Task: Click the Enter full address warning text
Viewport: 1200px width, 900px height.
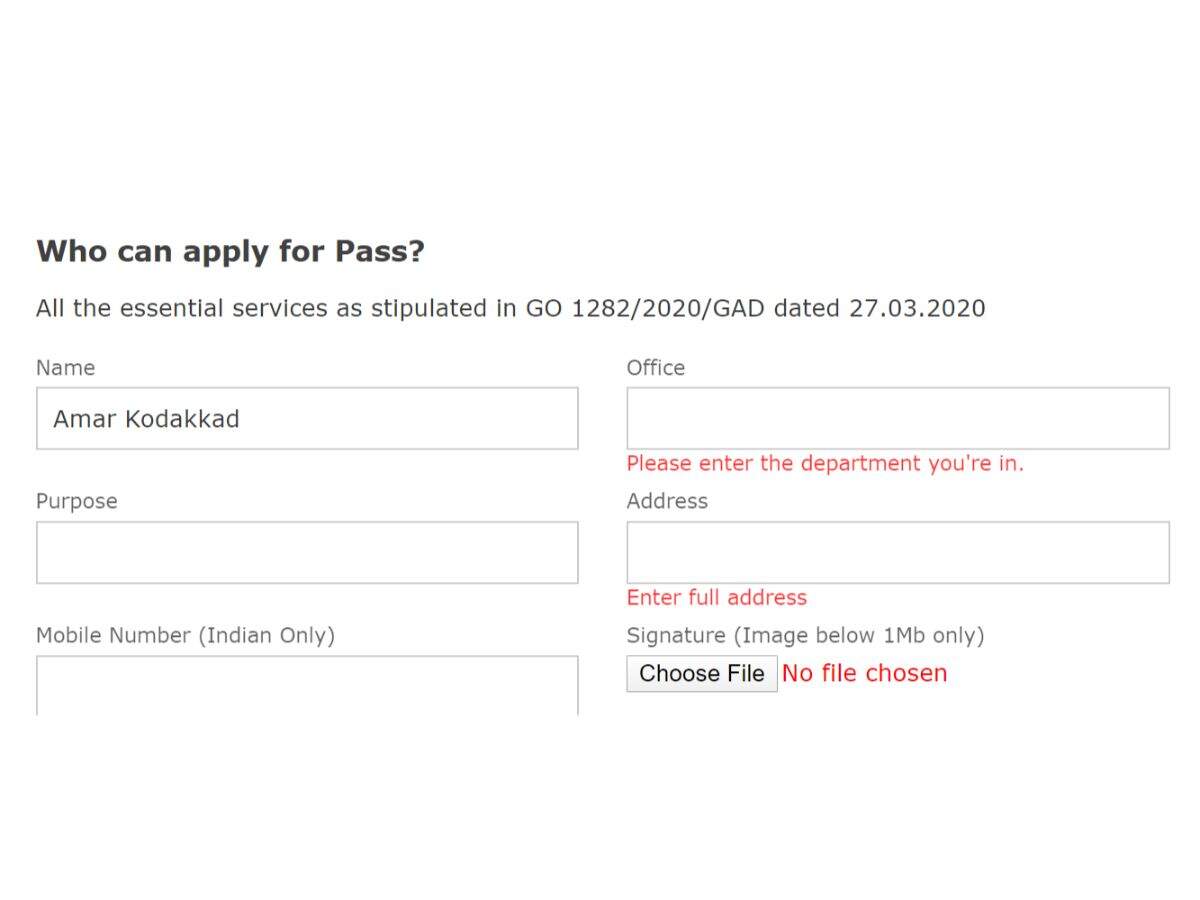Action: [x=716, y=597]
